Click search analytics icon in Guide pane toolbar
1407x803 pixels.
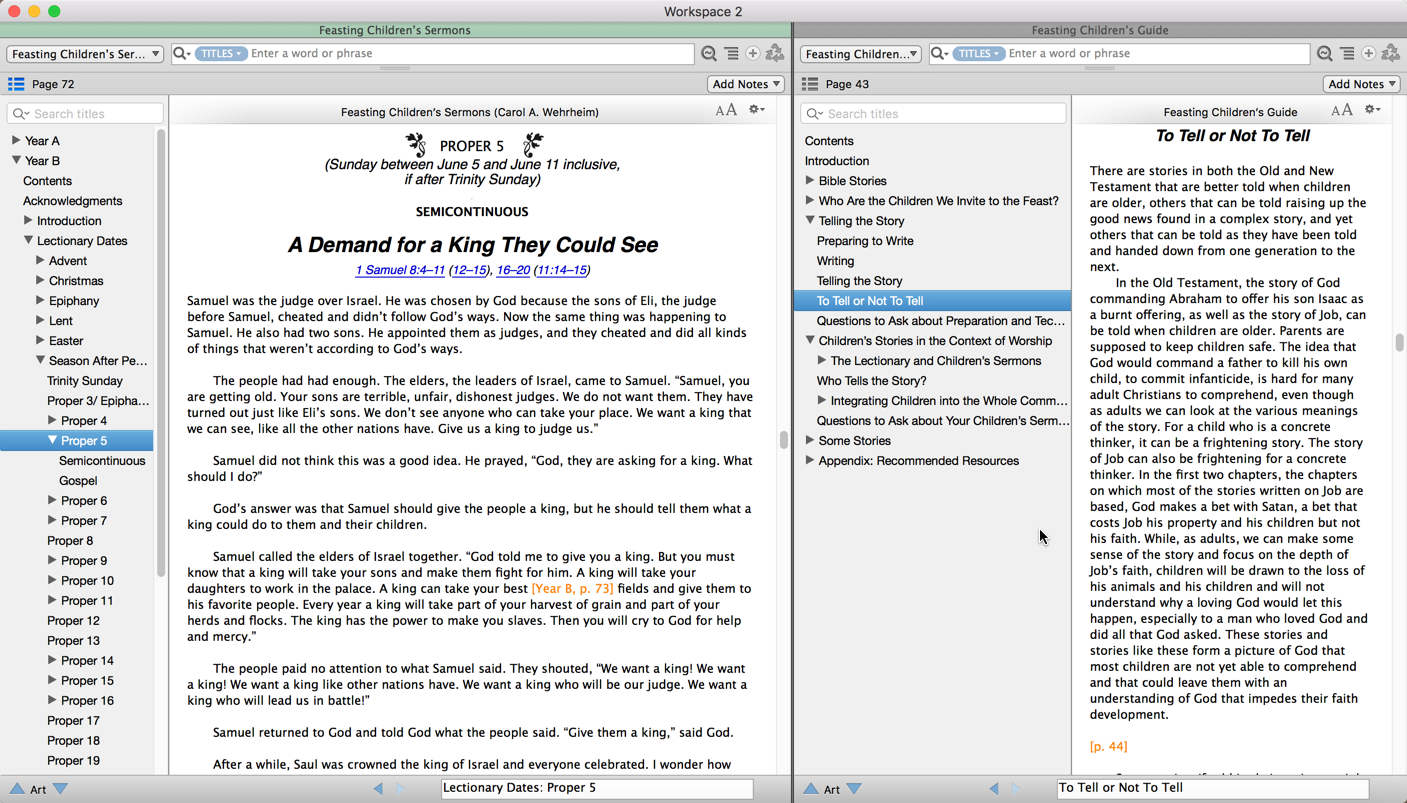click(1325, 54)
